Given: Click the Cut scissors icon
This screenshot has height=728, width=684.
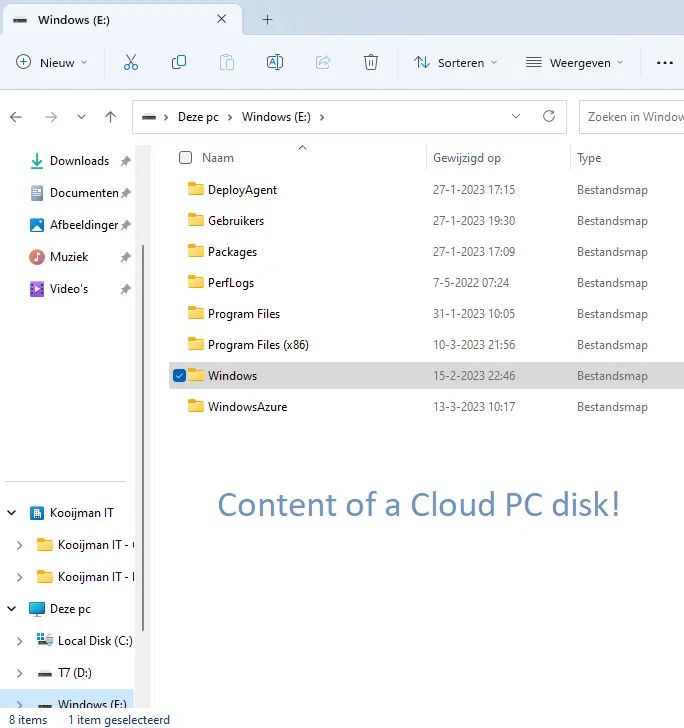Looking at the screenshot, I should [x=130, y=62].
